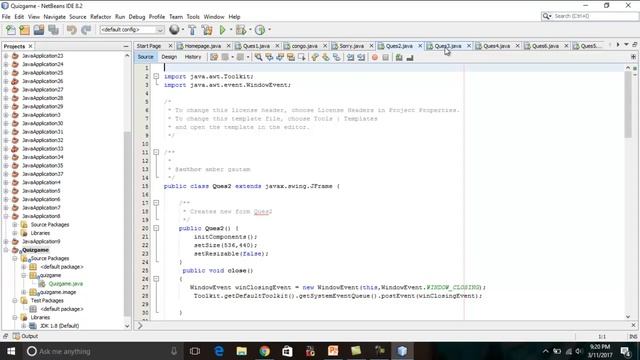Image resolution: width=640 pixels, height=360 pixels.
Task: Toggle Highlight Search in editor toolbar
Action: (291, 58)
